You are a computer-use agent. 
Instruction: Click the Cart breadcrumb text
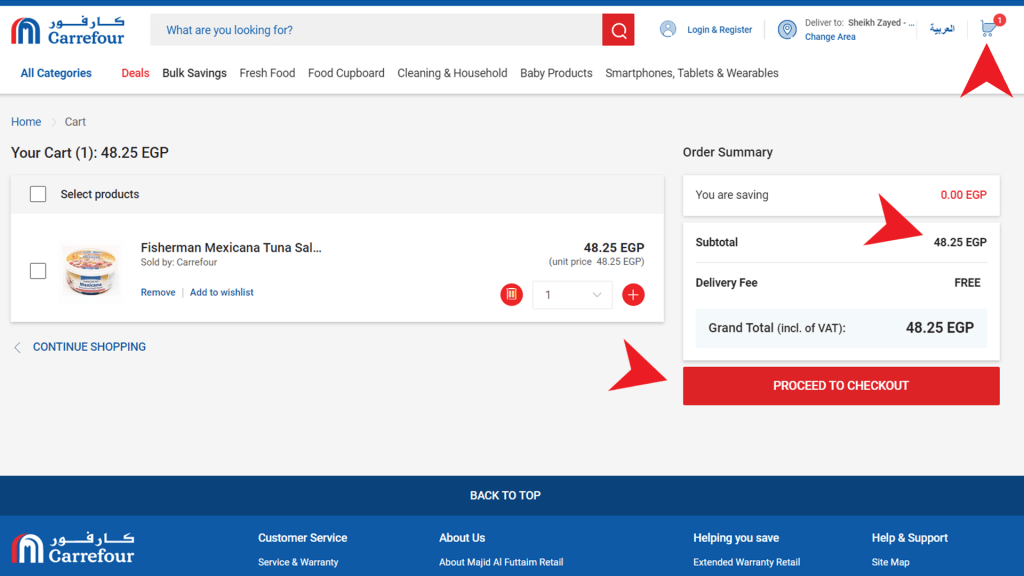[x=75, y=122]
